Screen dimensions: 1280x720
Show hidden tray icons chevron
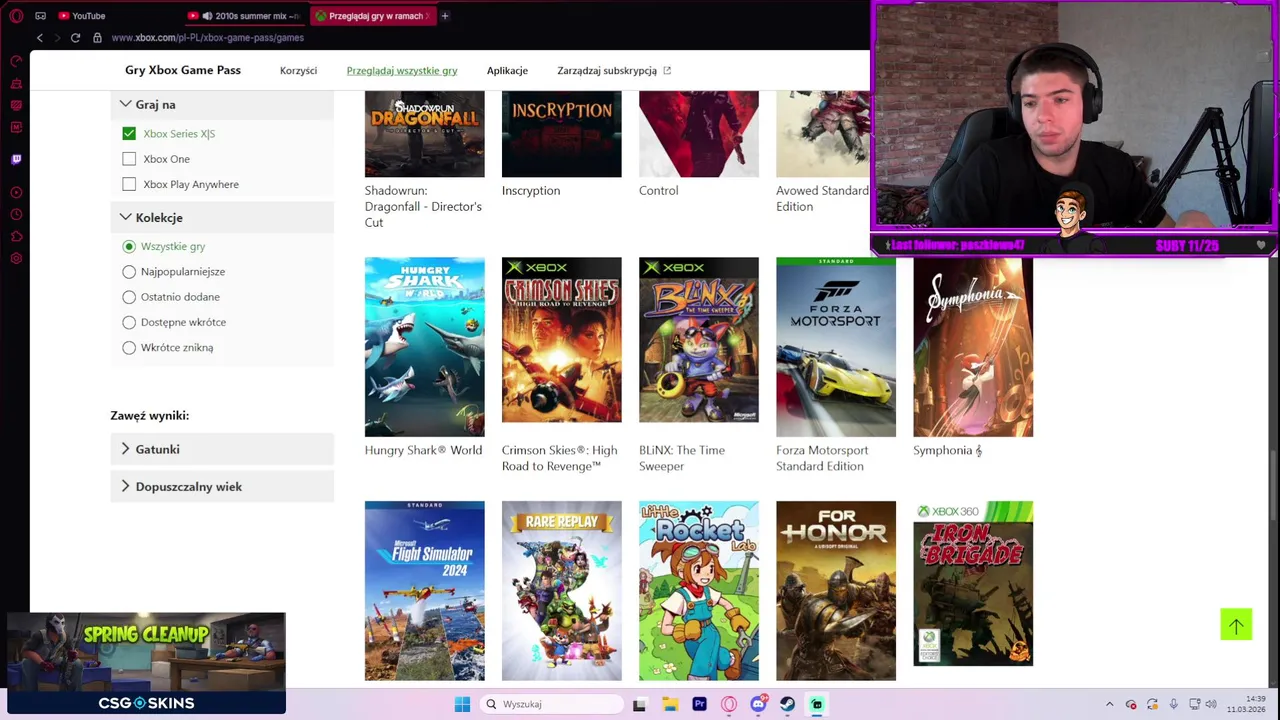[x=1109, y=704]
